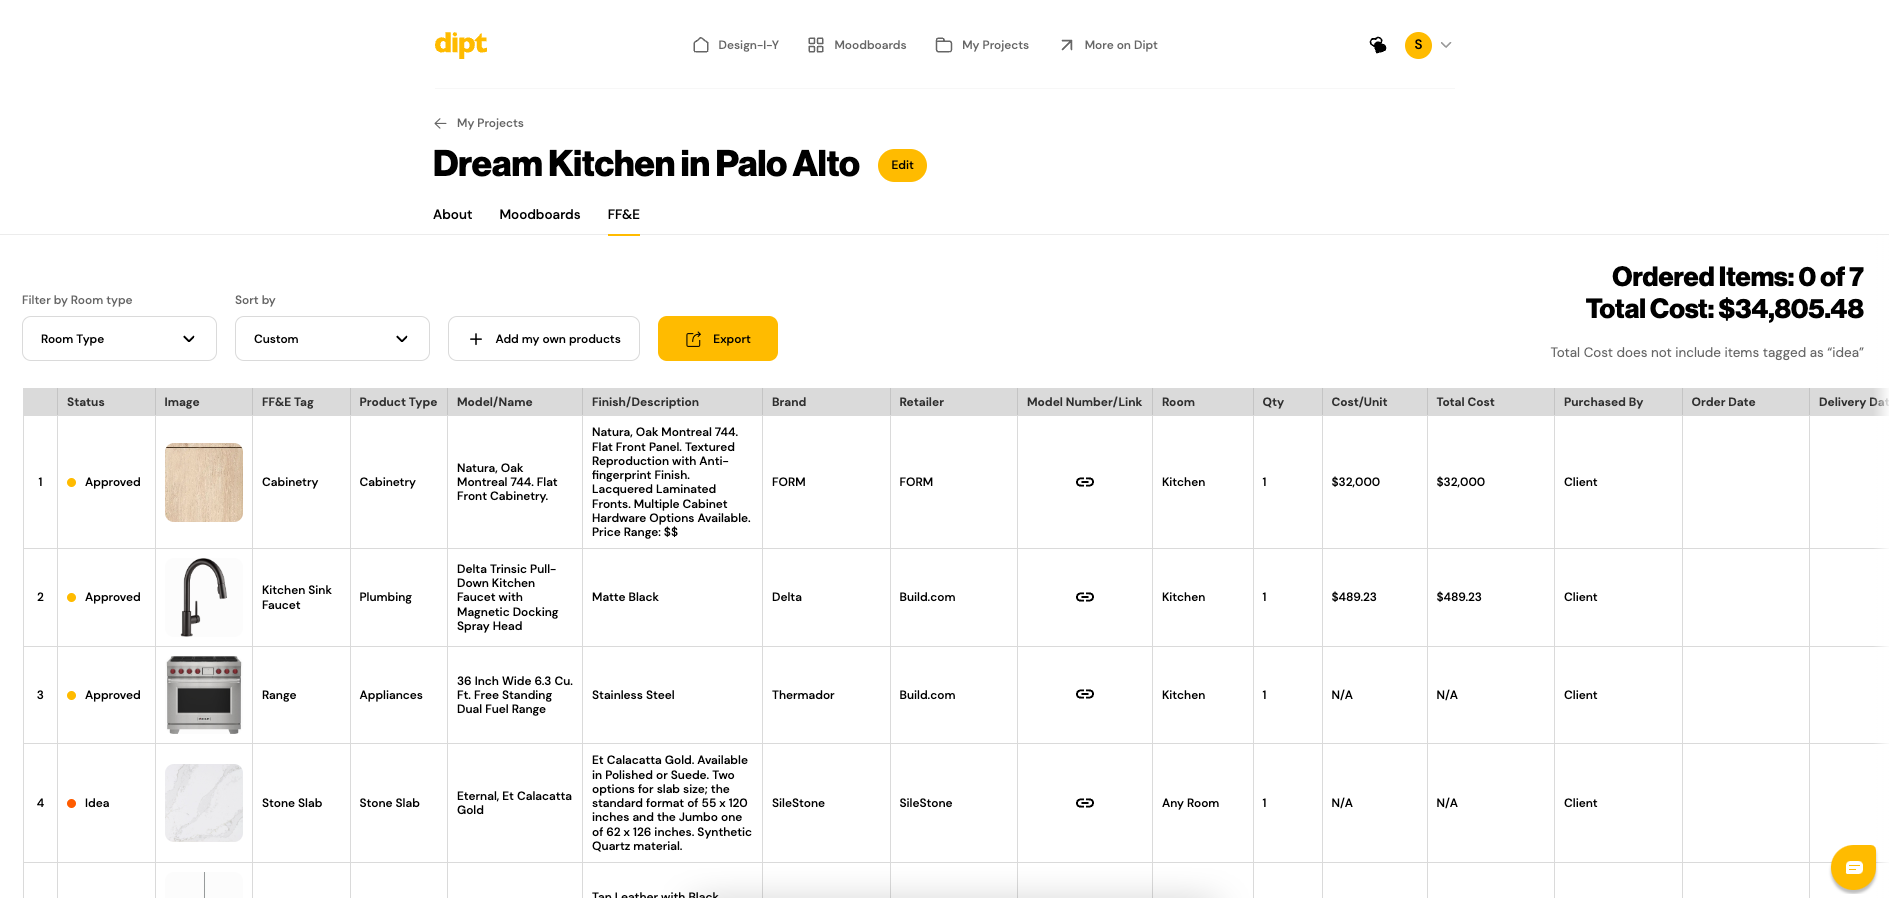Open Design-I-Y in the top navigation
The image size is (1889, 898).
pos(735,45)
